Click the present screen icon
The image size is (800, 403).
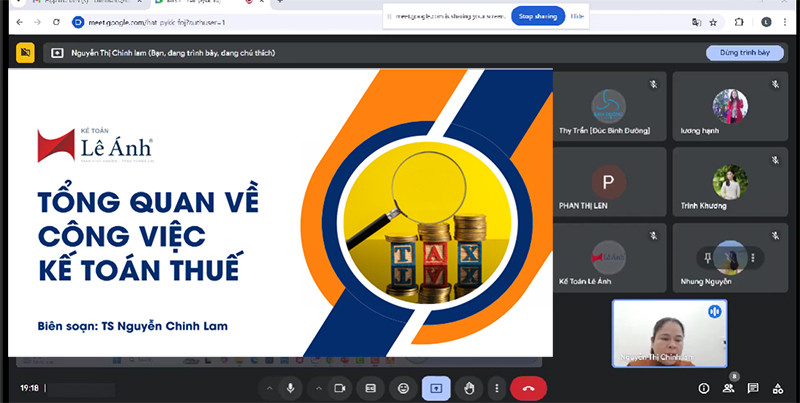tap(435, 388)
